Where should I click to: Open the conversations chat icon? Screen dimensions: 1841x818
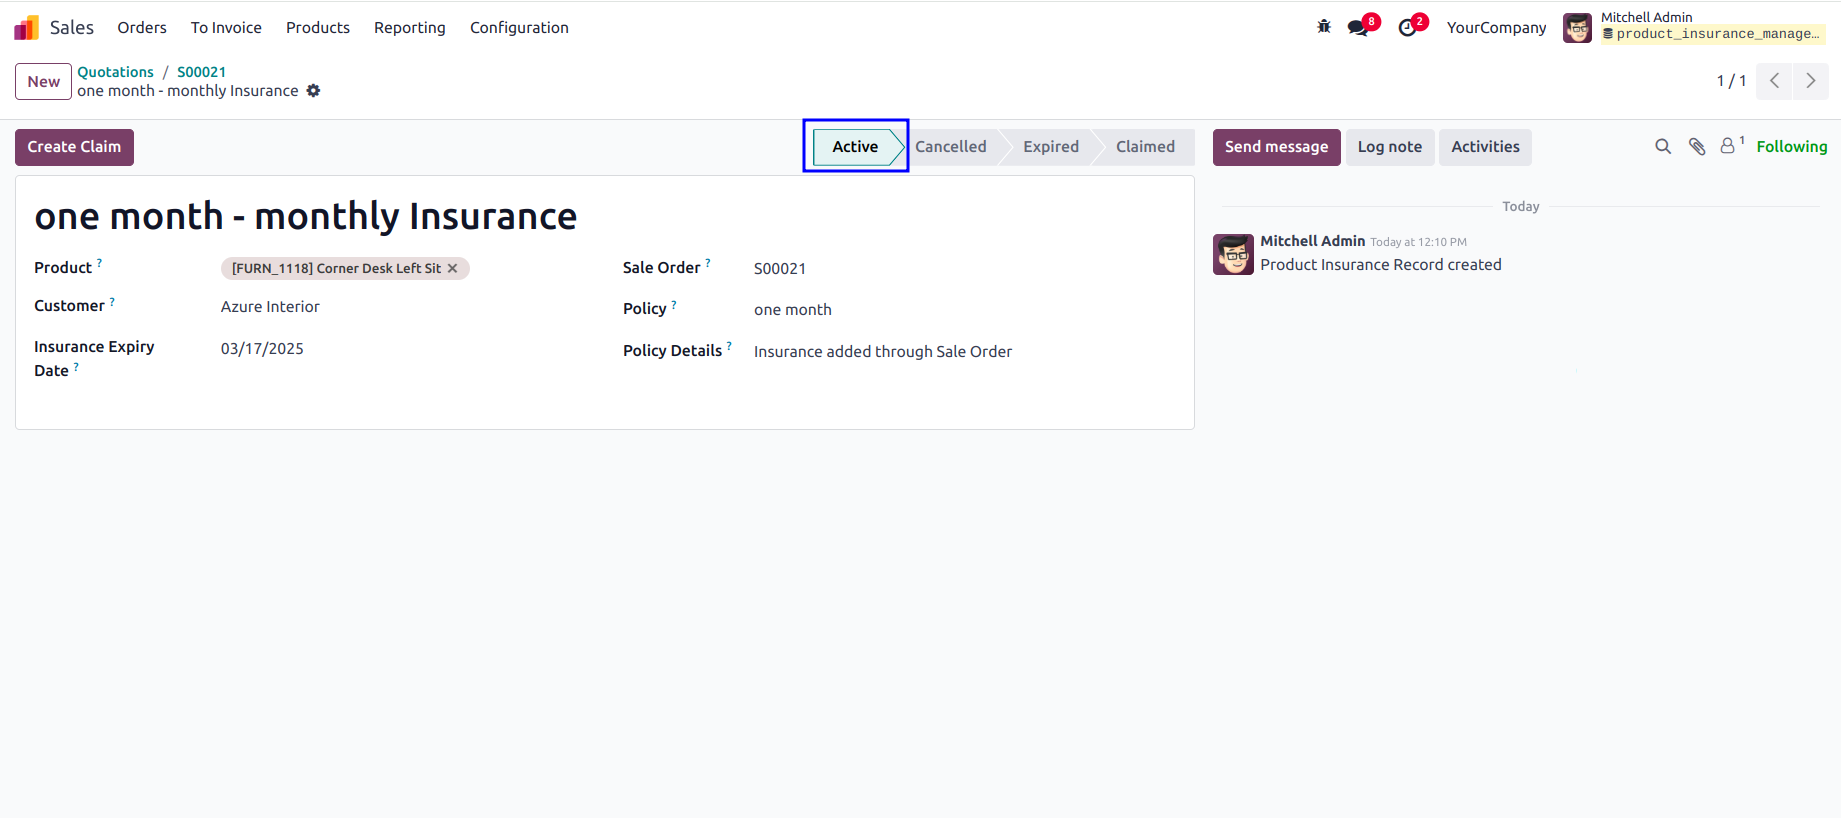(1358, 28)
